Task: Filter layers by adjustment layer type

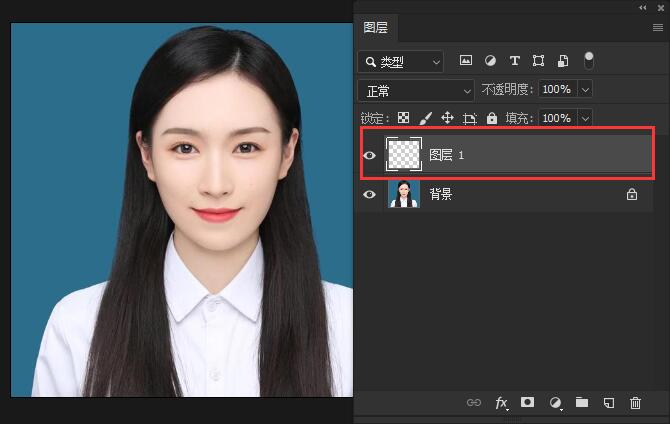Action: click(x=490, y=60)
